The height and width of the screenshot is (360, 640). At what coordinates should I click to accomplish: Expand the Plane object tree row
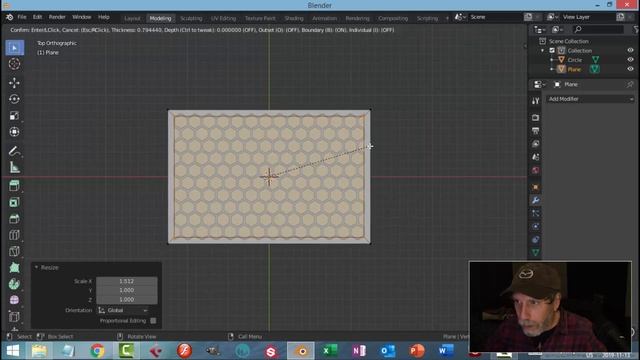point(552,69)
